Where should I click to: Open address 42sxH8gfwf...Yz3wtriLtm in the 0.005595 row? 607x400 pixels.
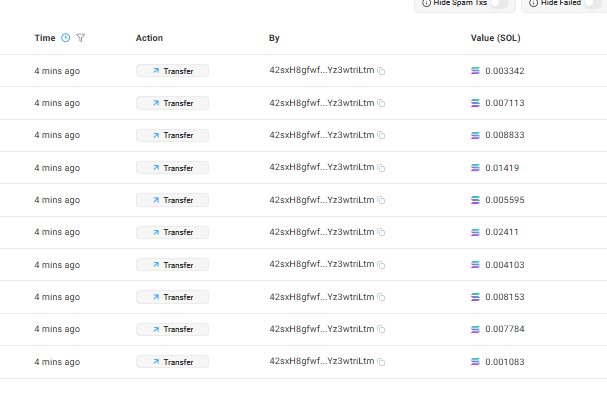[x=322, y=199]
